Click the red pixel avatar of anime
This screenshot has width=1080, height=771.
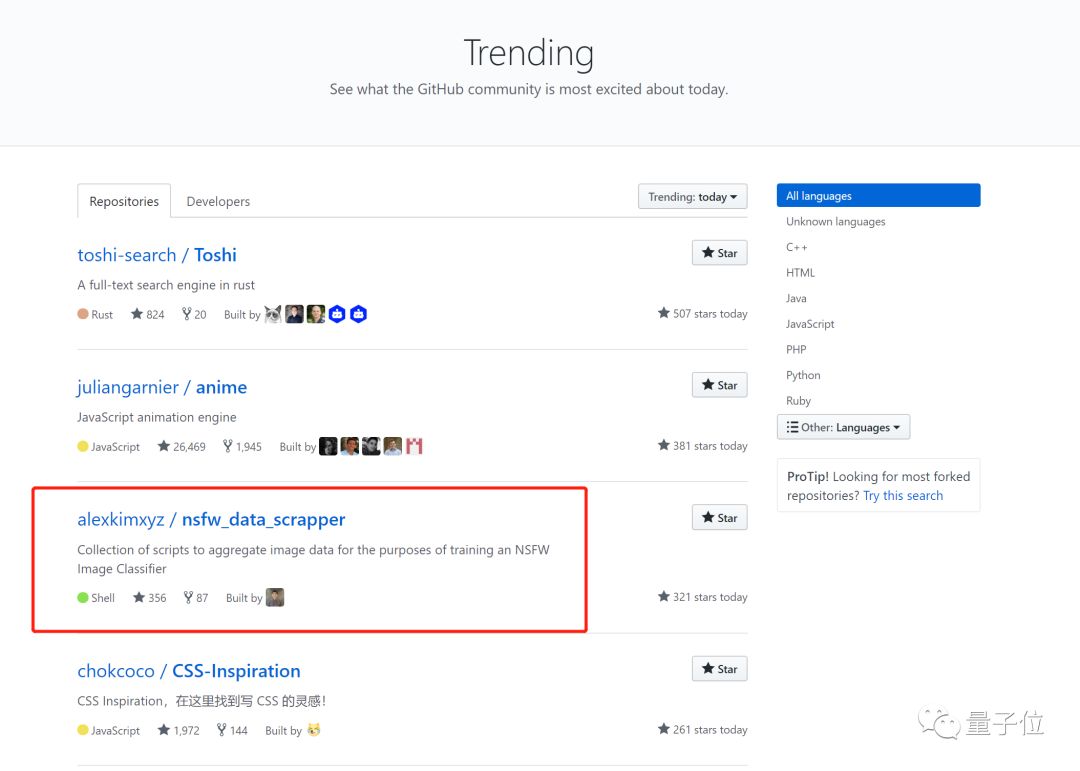coord(414,446)
